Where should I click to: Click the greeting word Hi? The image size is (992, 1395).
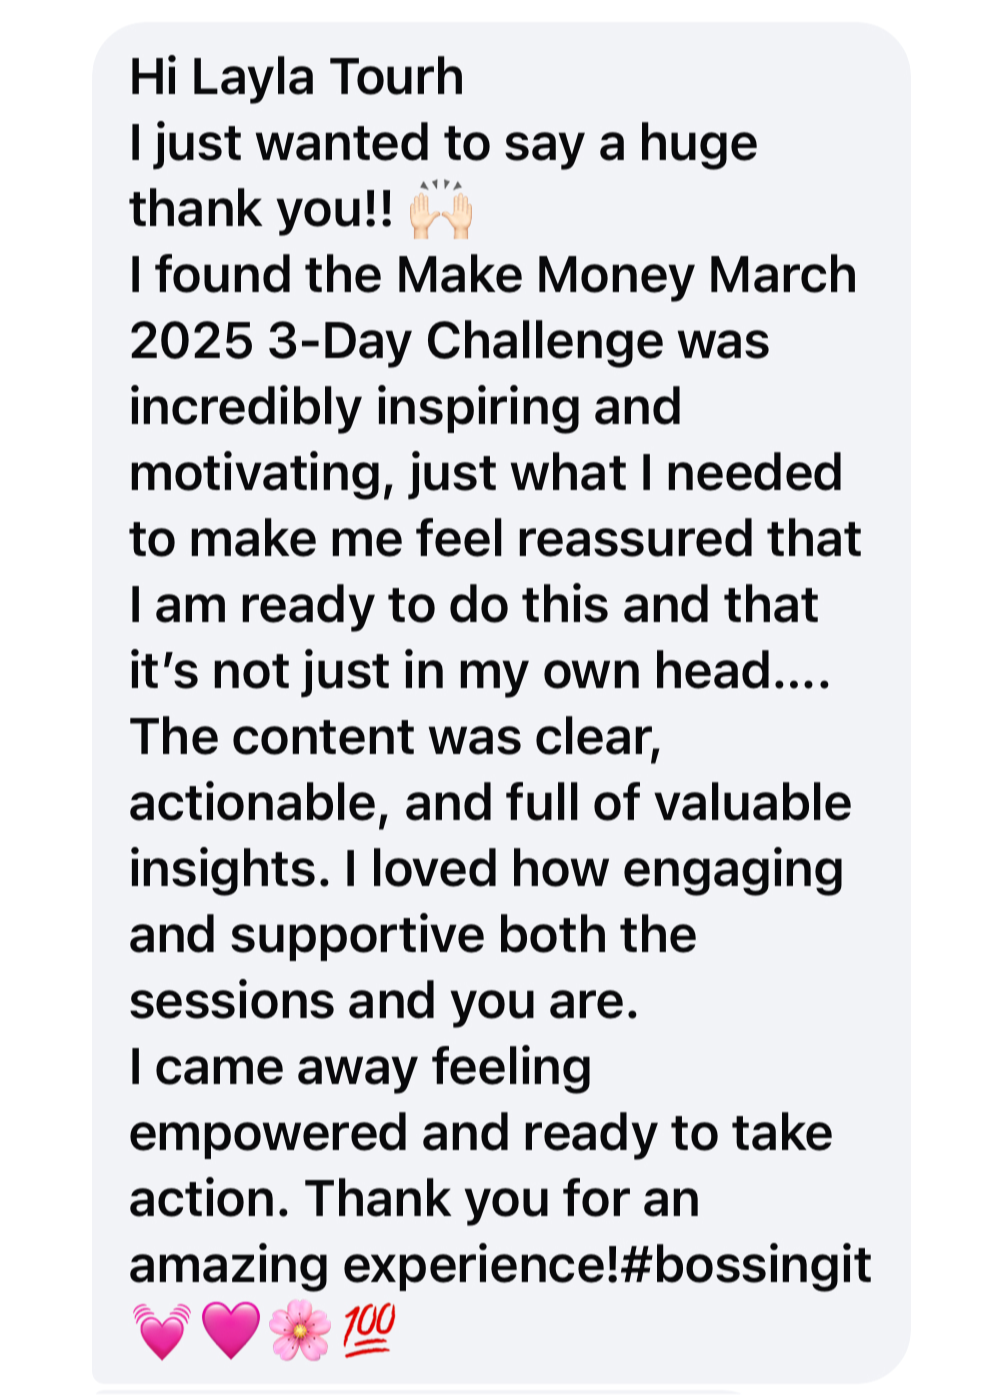coord(154,77)
